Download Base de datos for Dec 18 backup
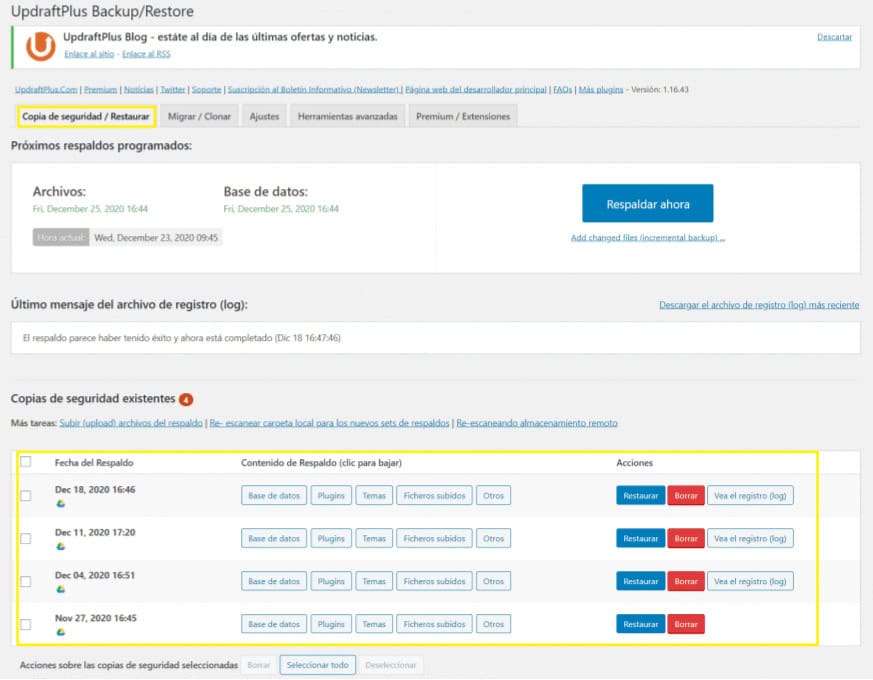Image resolution: width=873 pixels, height=680 pixels. [274, 496]
